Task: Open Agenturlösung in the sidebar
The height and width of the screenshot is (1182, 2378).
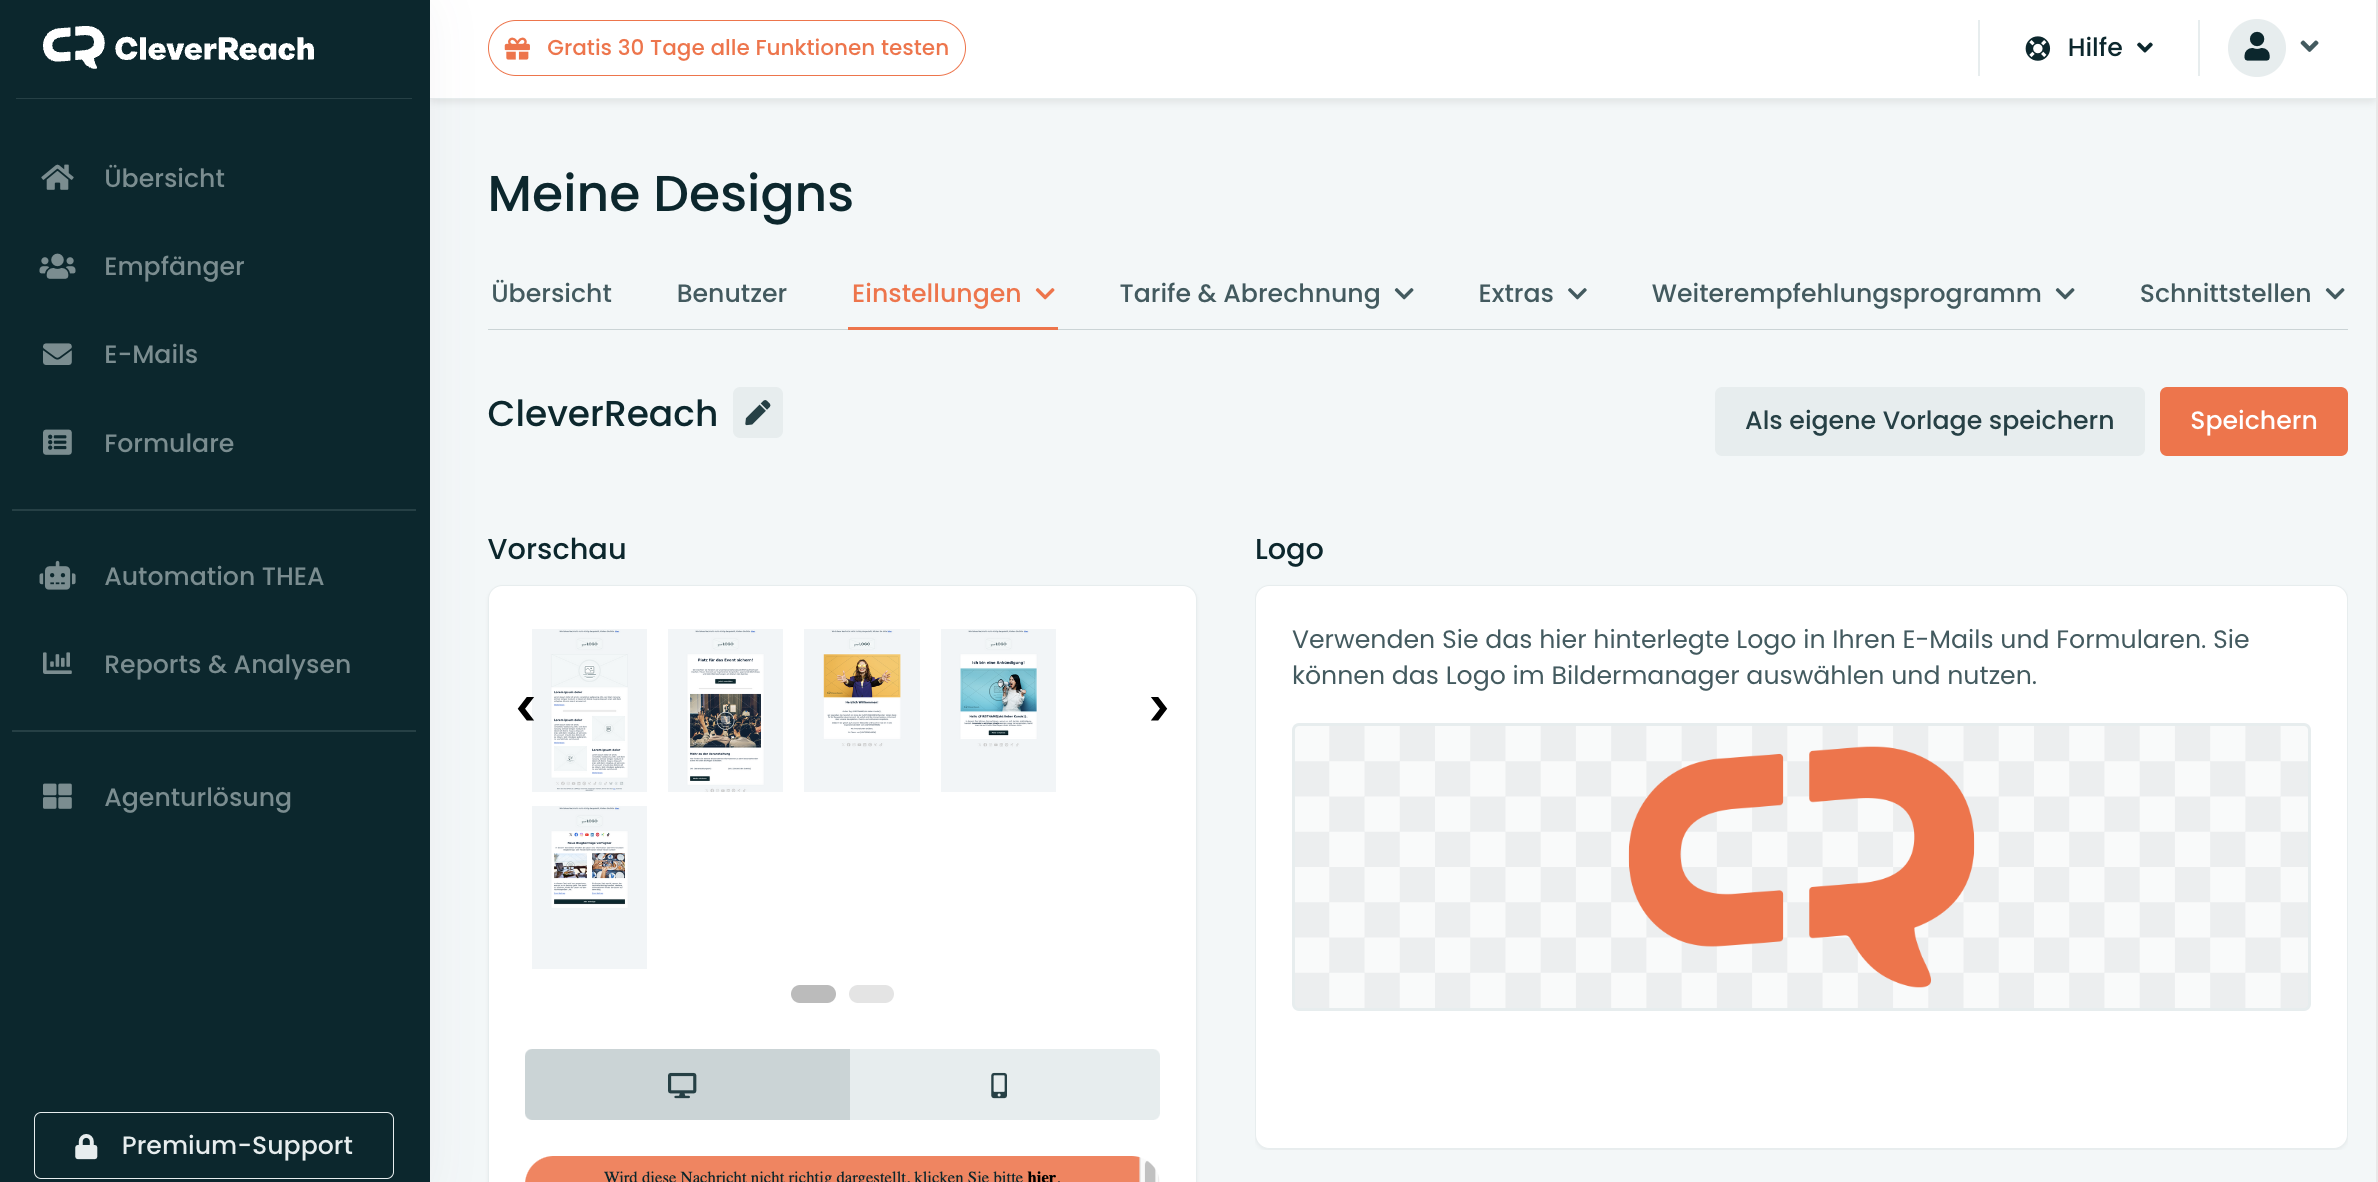Action: point(198,797)
